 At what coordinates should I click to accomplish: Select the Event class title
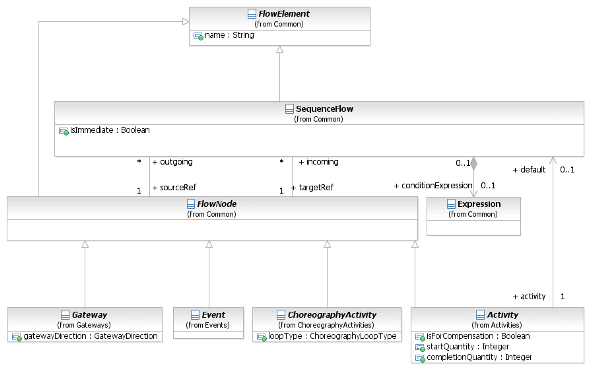[x=214, y=315]
